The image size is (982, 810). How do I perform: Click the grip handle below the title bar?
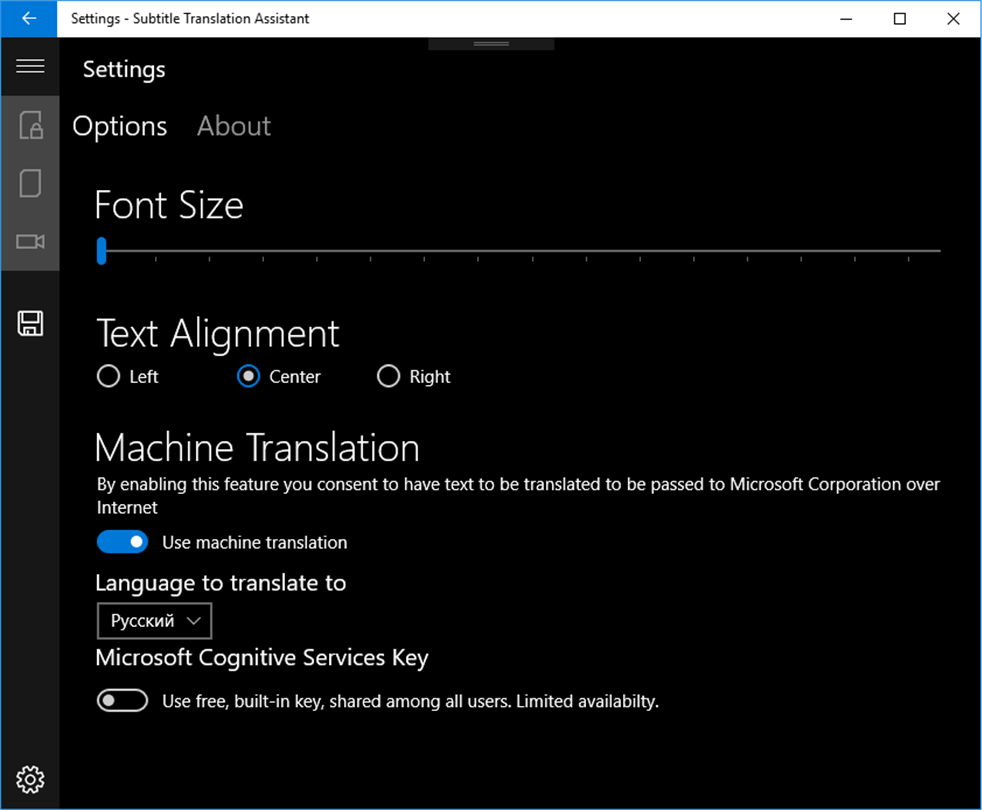[491, 44]
